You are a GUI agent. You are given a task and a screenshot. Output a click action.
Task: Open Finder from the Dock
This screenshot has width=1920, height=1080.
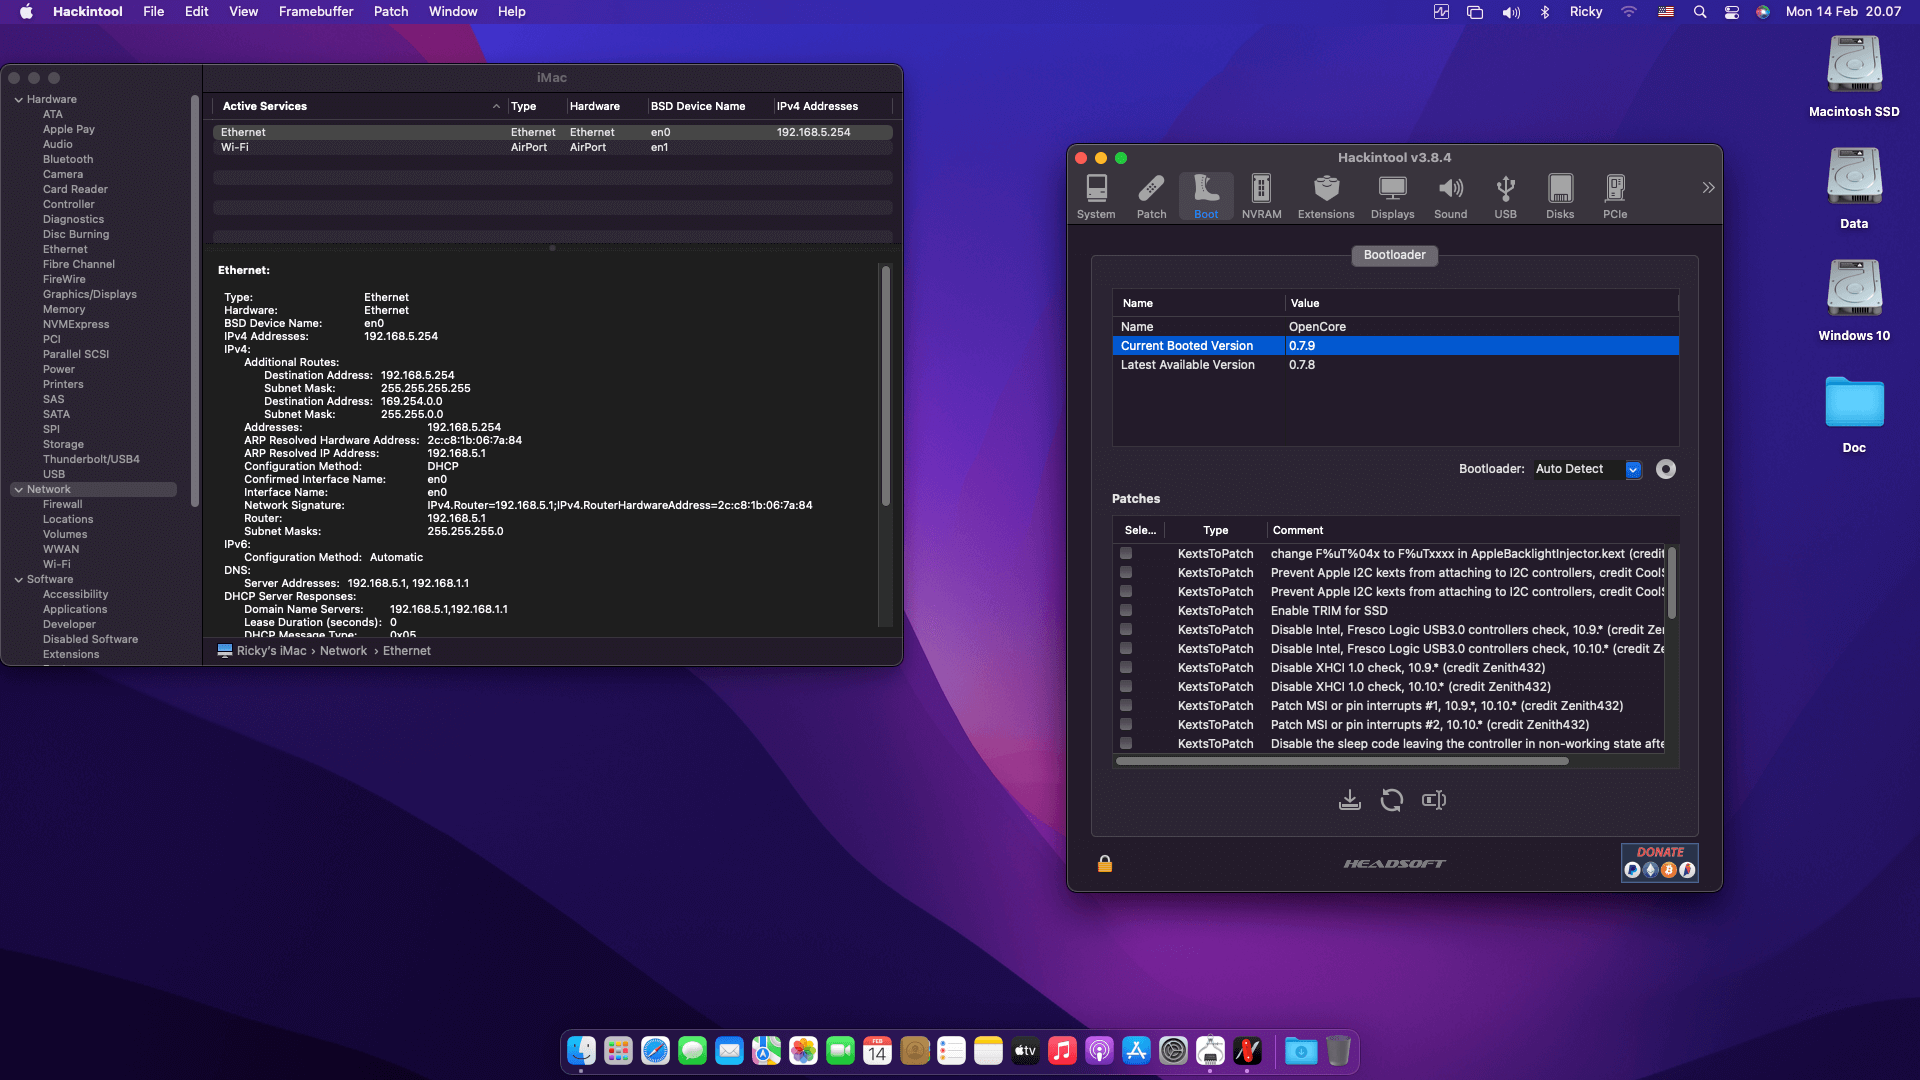pos(582,1051)
